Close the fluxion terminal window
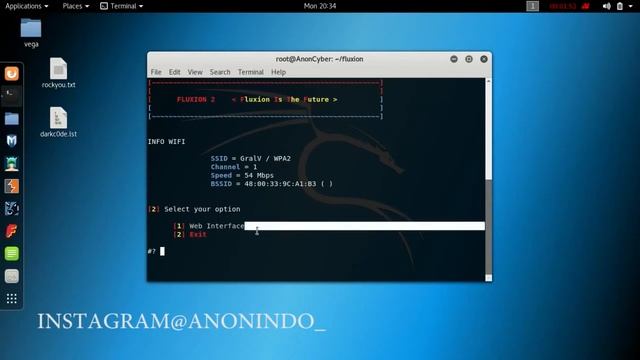 (484, 59)
